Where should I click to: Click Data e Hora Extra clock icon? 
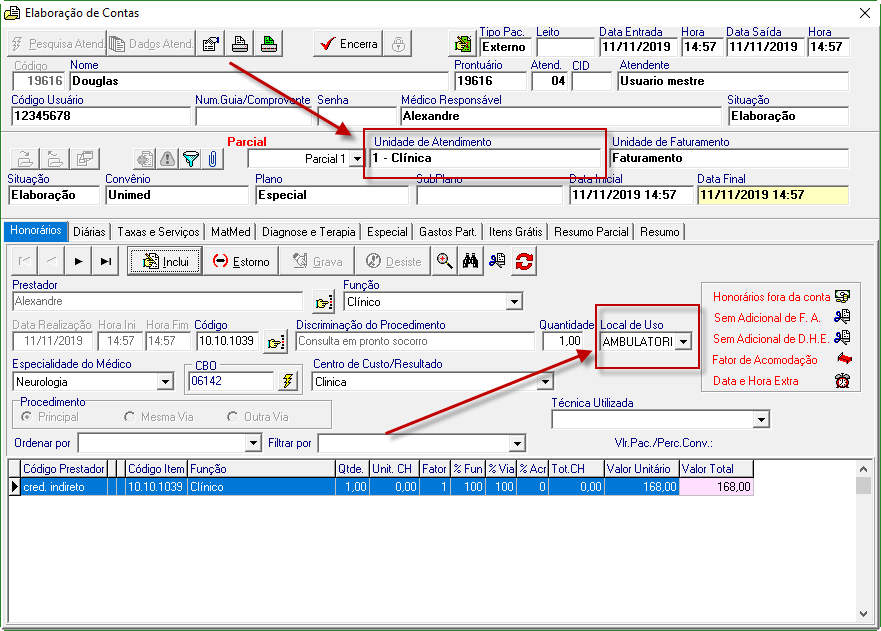pos(842,381)
